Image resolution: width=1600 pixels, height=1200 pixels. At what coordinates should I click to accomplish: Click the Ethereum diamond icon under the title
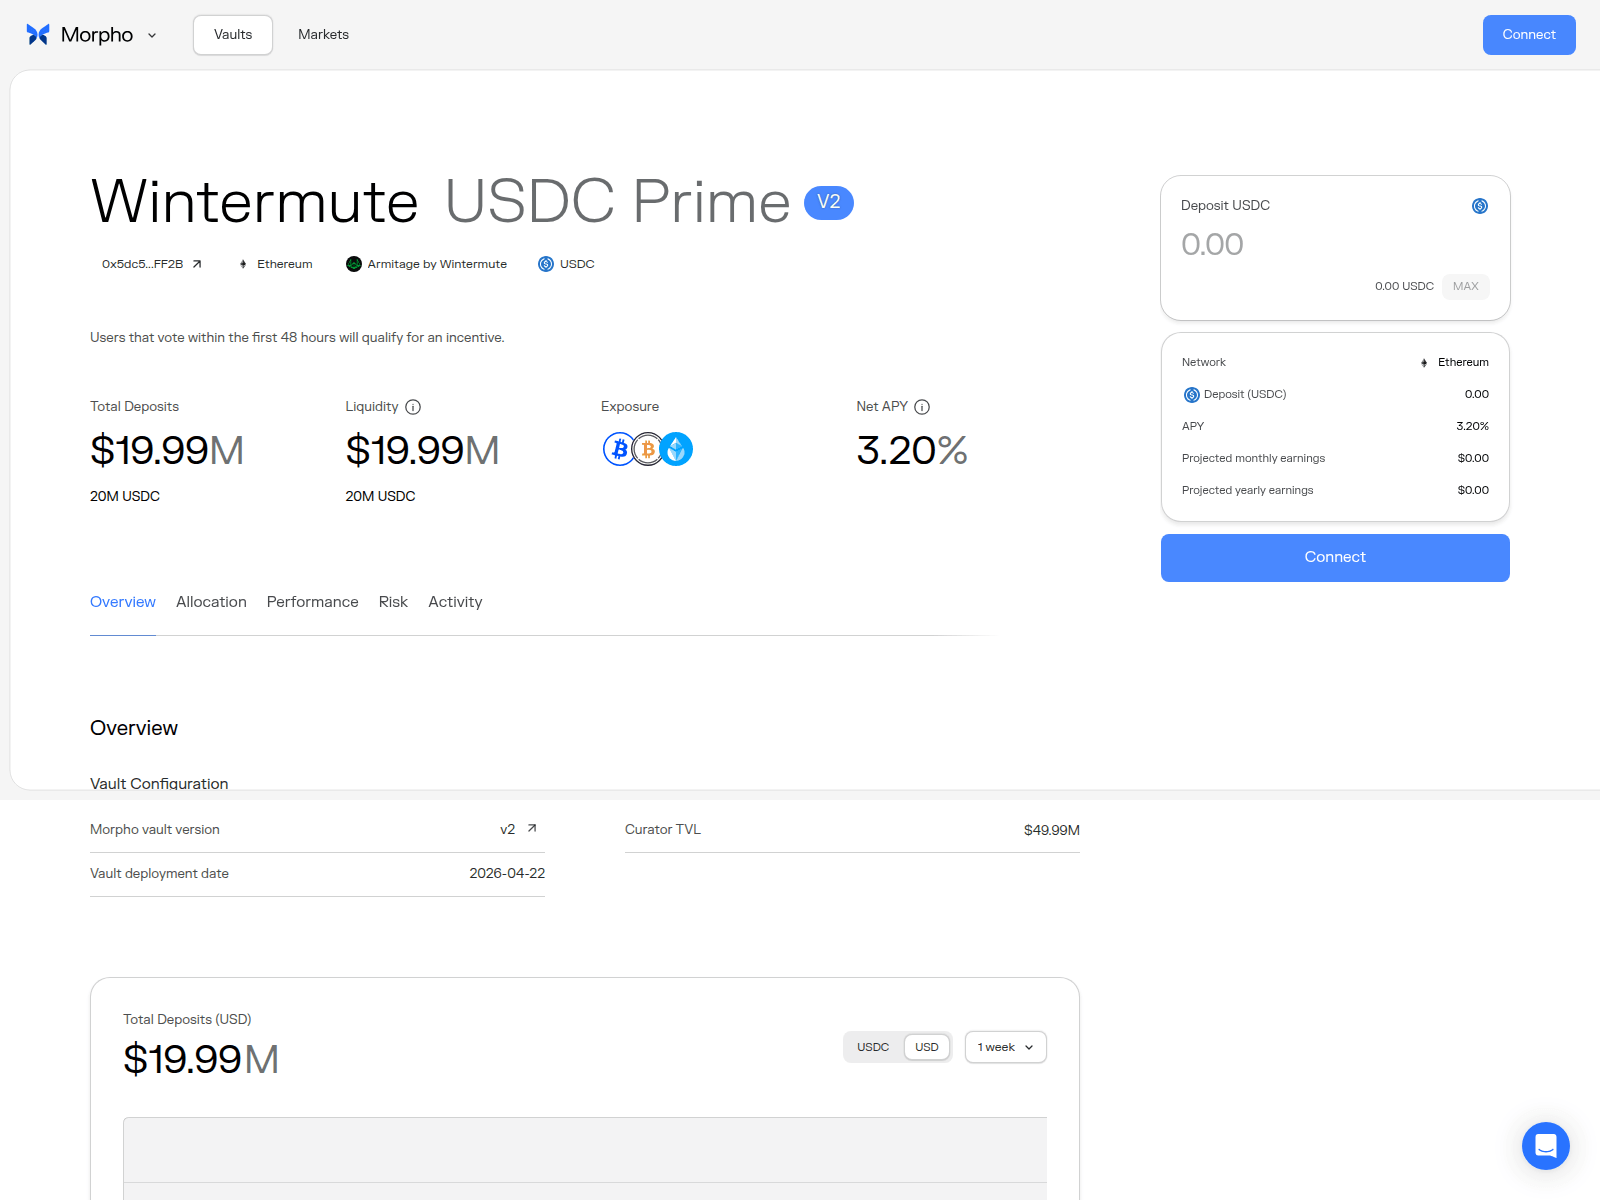(243, 264)
